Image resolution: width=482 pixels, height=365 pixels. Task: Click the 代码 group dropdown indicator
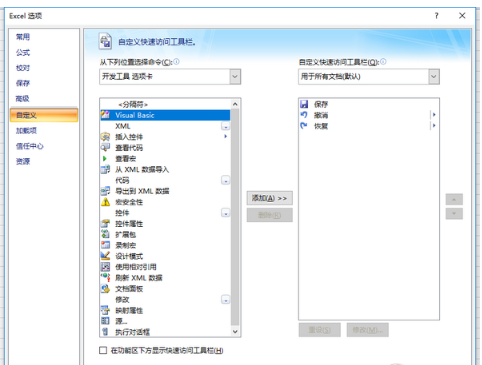pos(226,181)
